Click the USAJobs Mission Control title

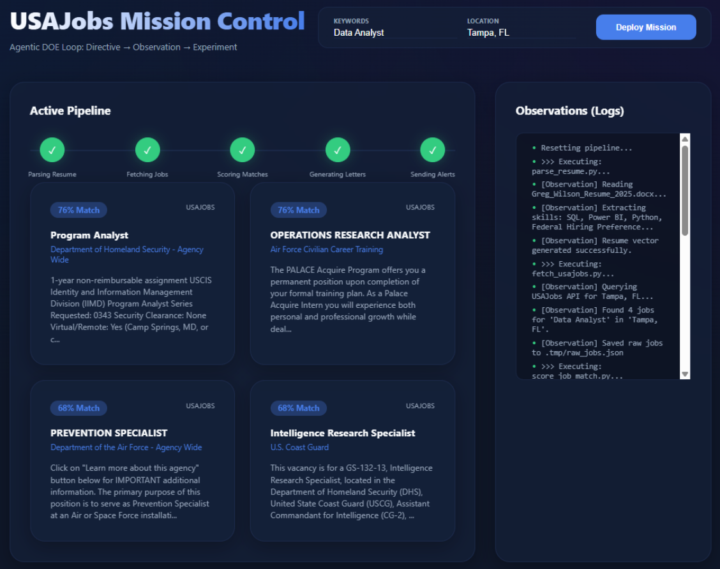(157, 21)
